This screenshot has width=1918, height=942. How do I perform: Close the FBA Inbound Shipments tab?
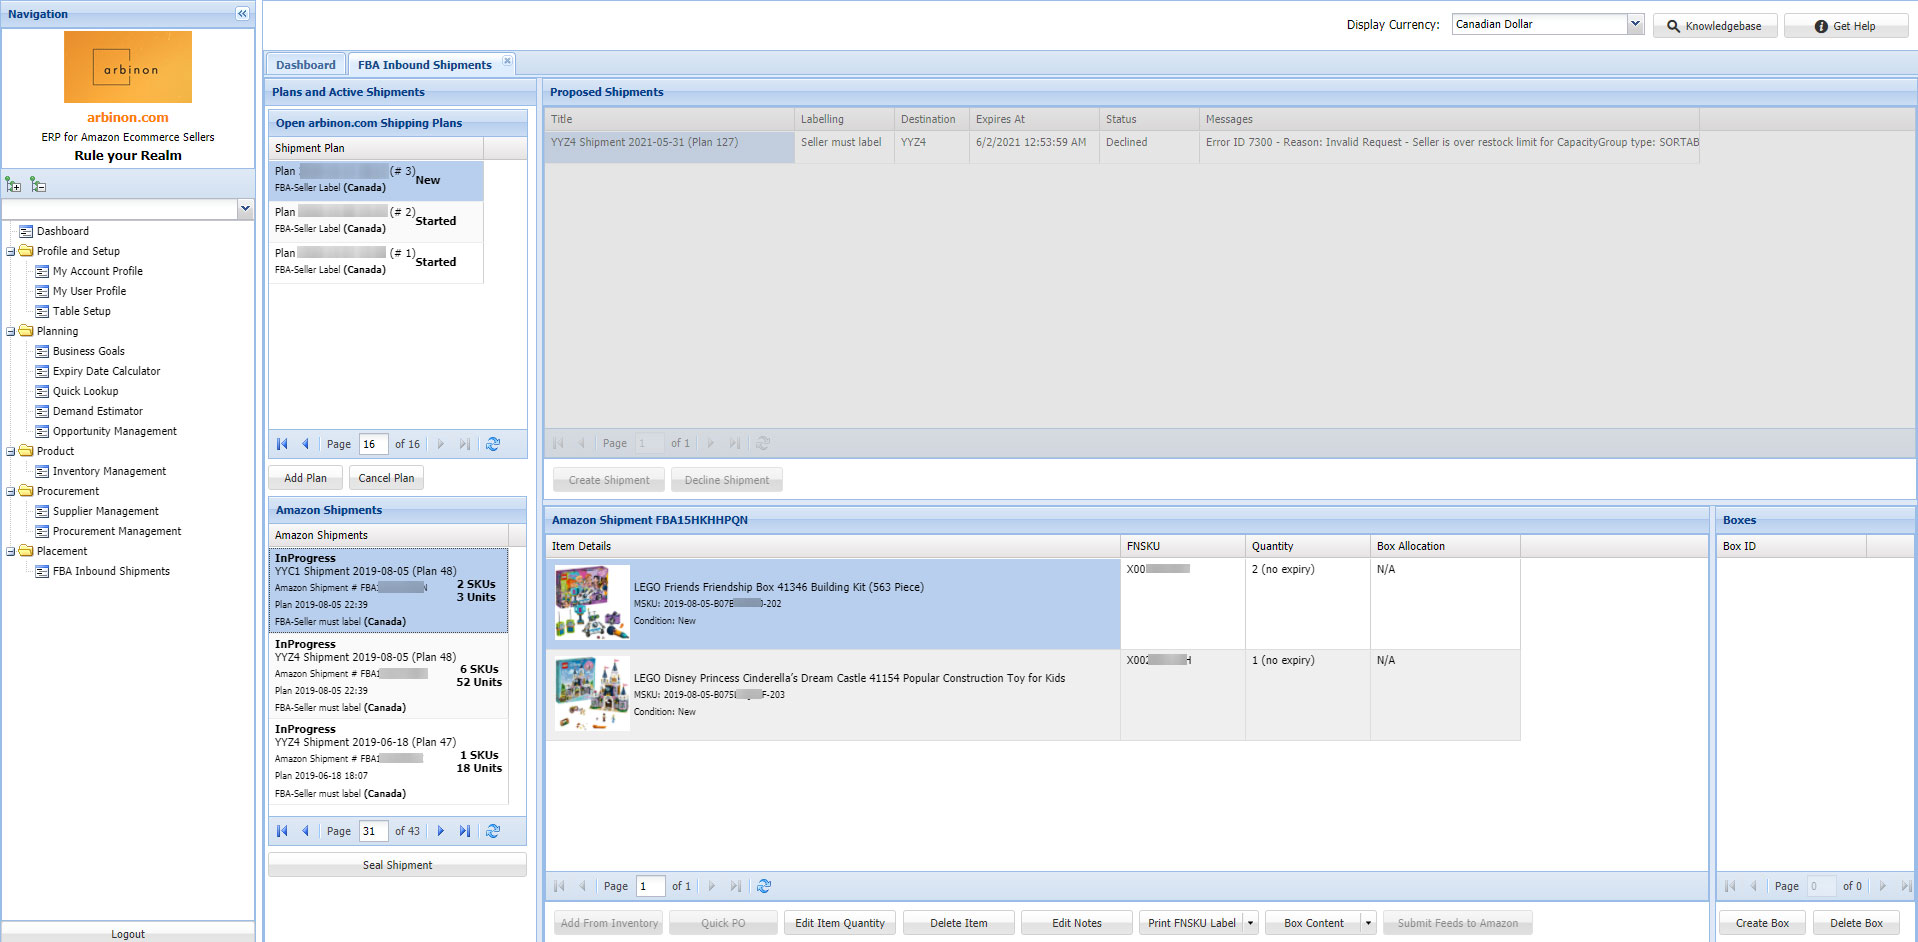pos(507,62)
